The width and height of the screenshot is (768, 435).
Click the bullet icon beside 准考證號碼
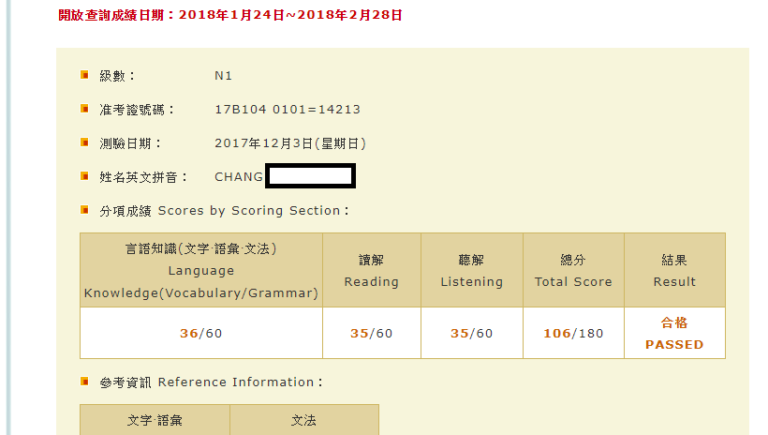coord(85,109)
